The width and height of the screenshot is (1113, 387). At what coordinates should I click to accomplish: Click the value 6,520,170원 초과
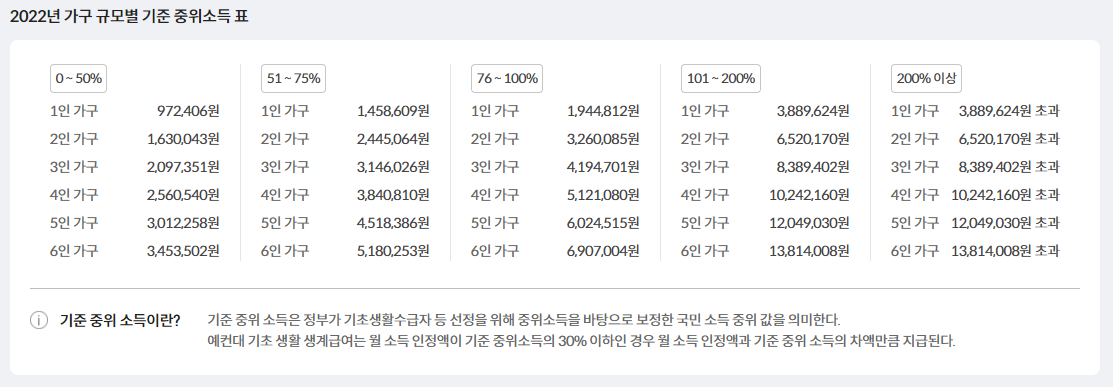1009,138
